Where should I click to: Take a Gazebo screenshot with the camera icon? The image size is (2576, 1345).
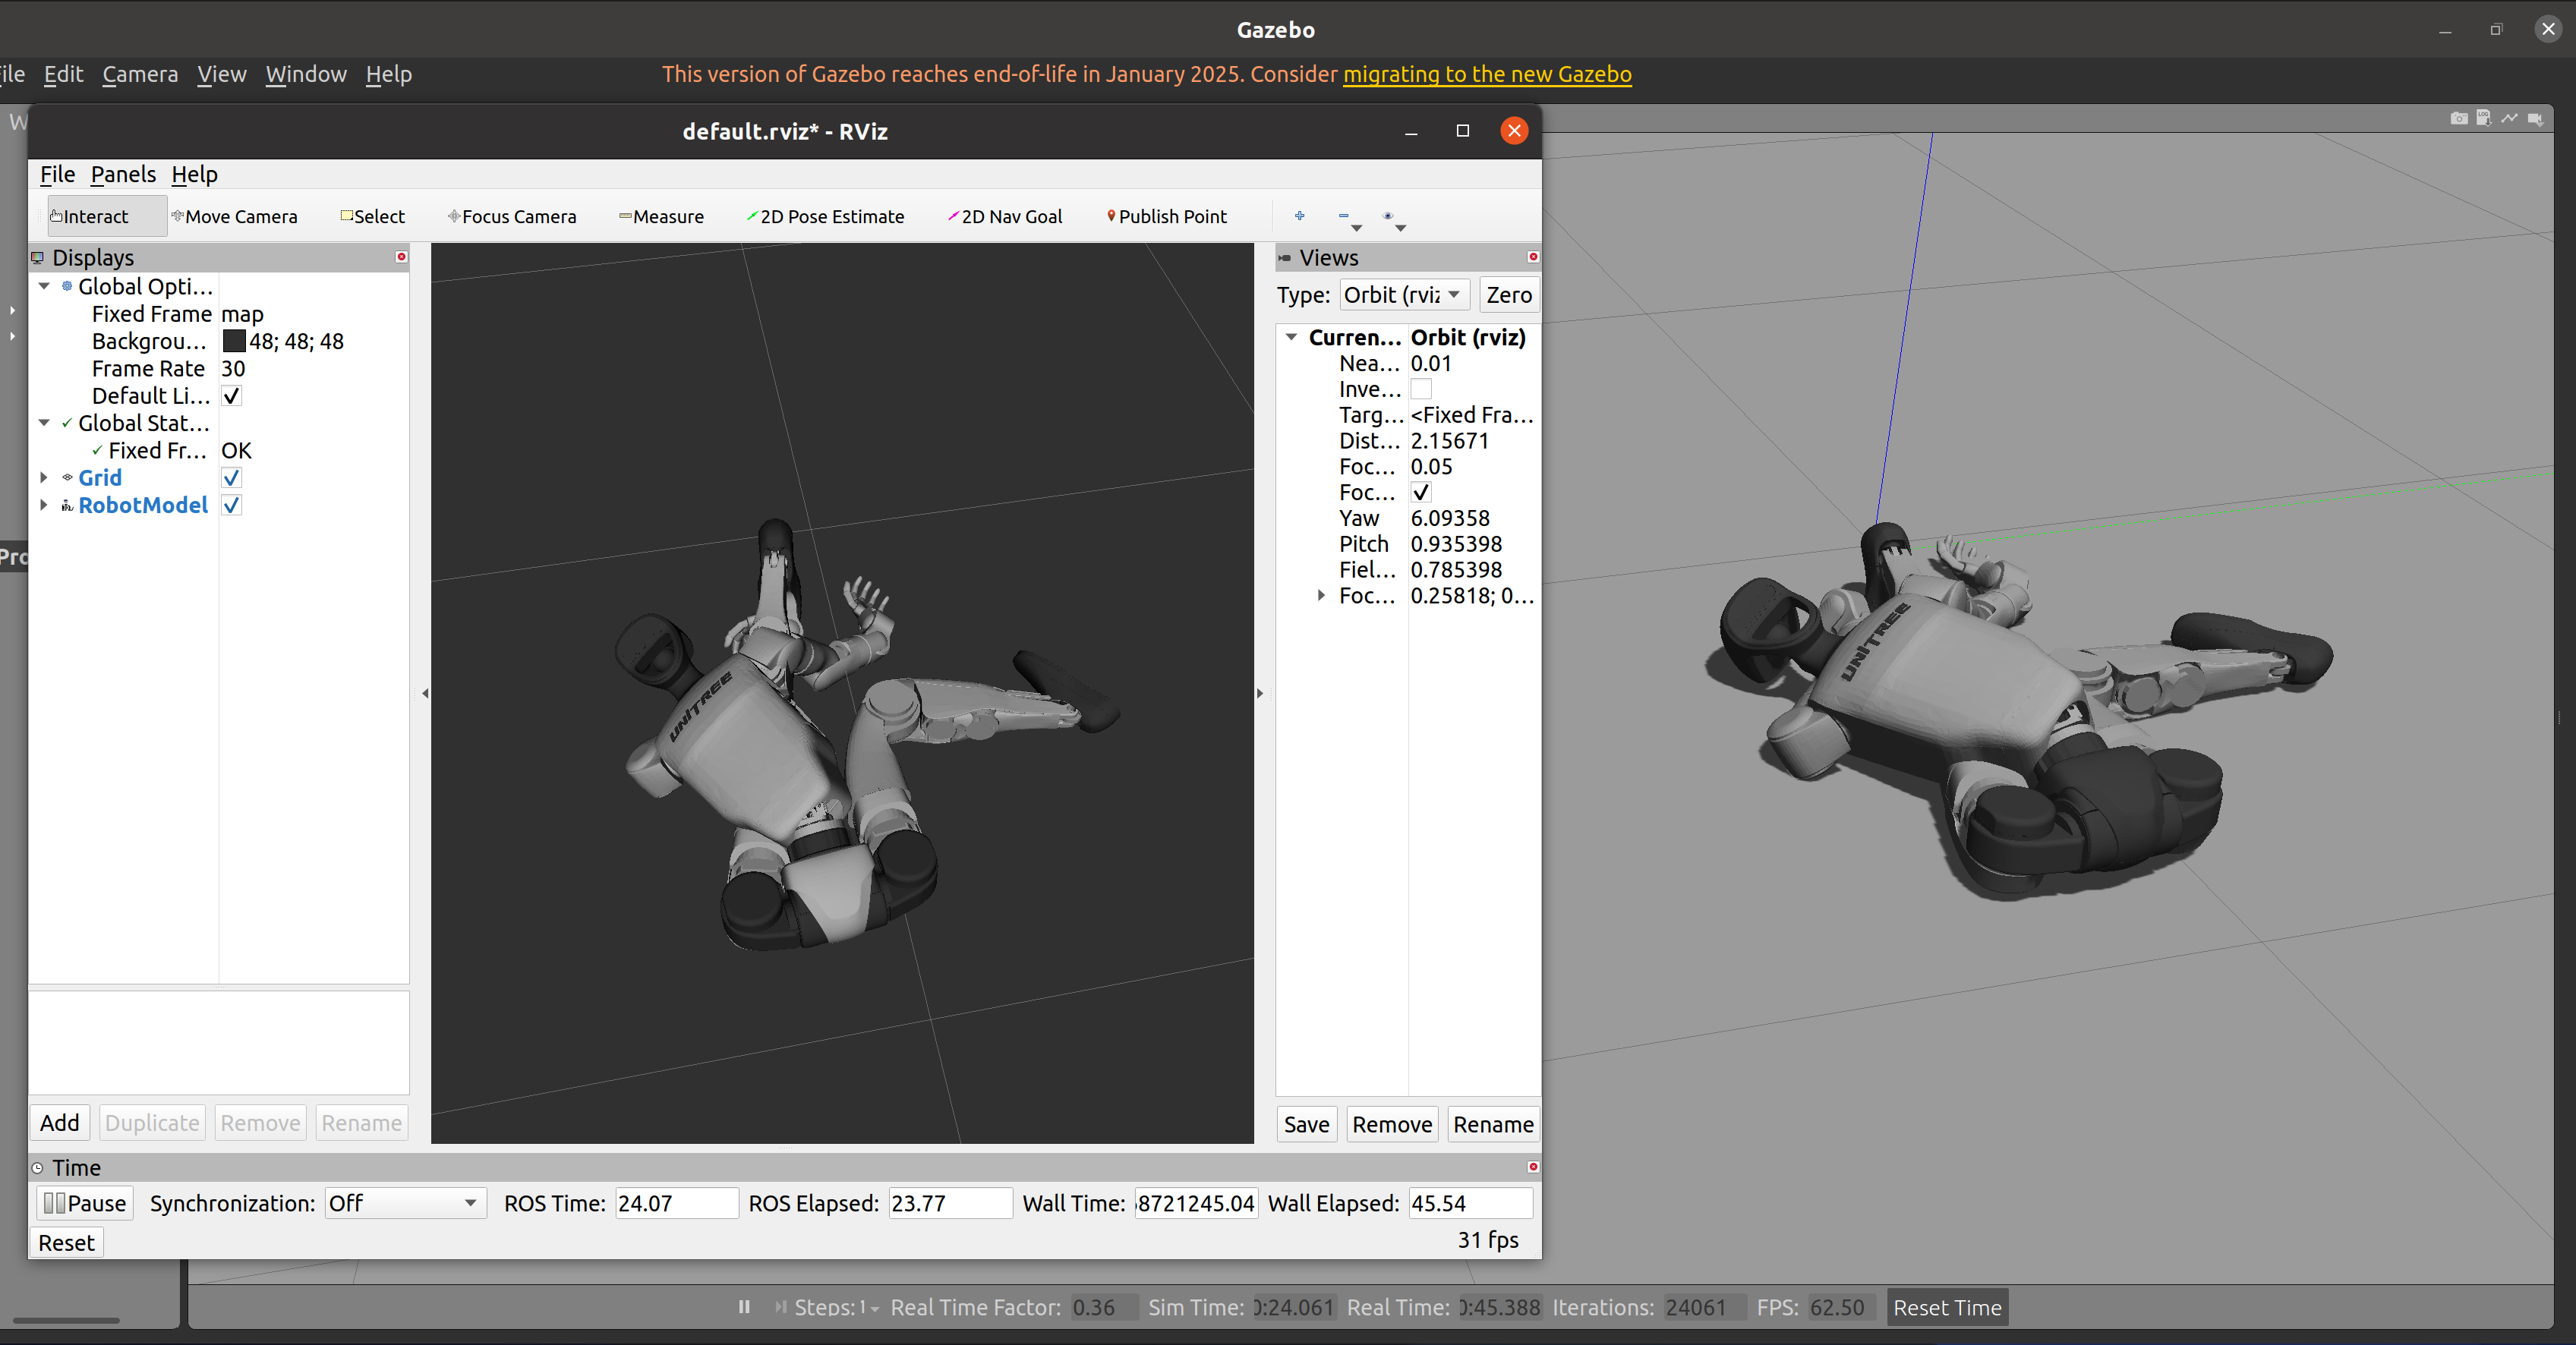point(2458,118)
